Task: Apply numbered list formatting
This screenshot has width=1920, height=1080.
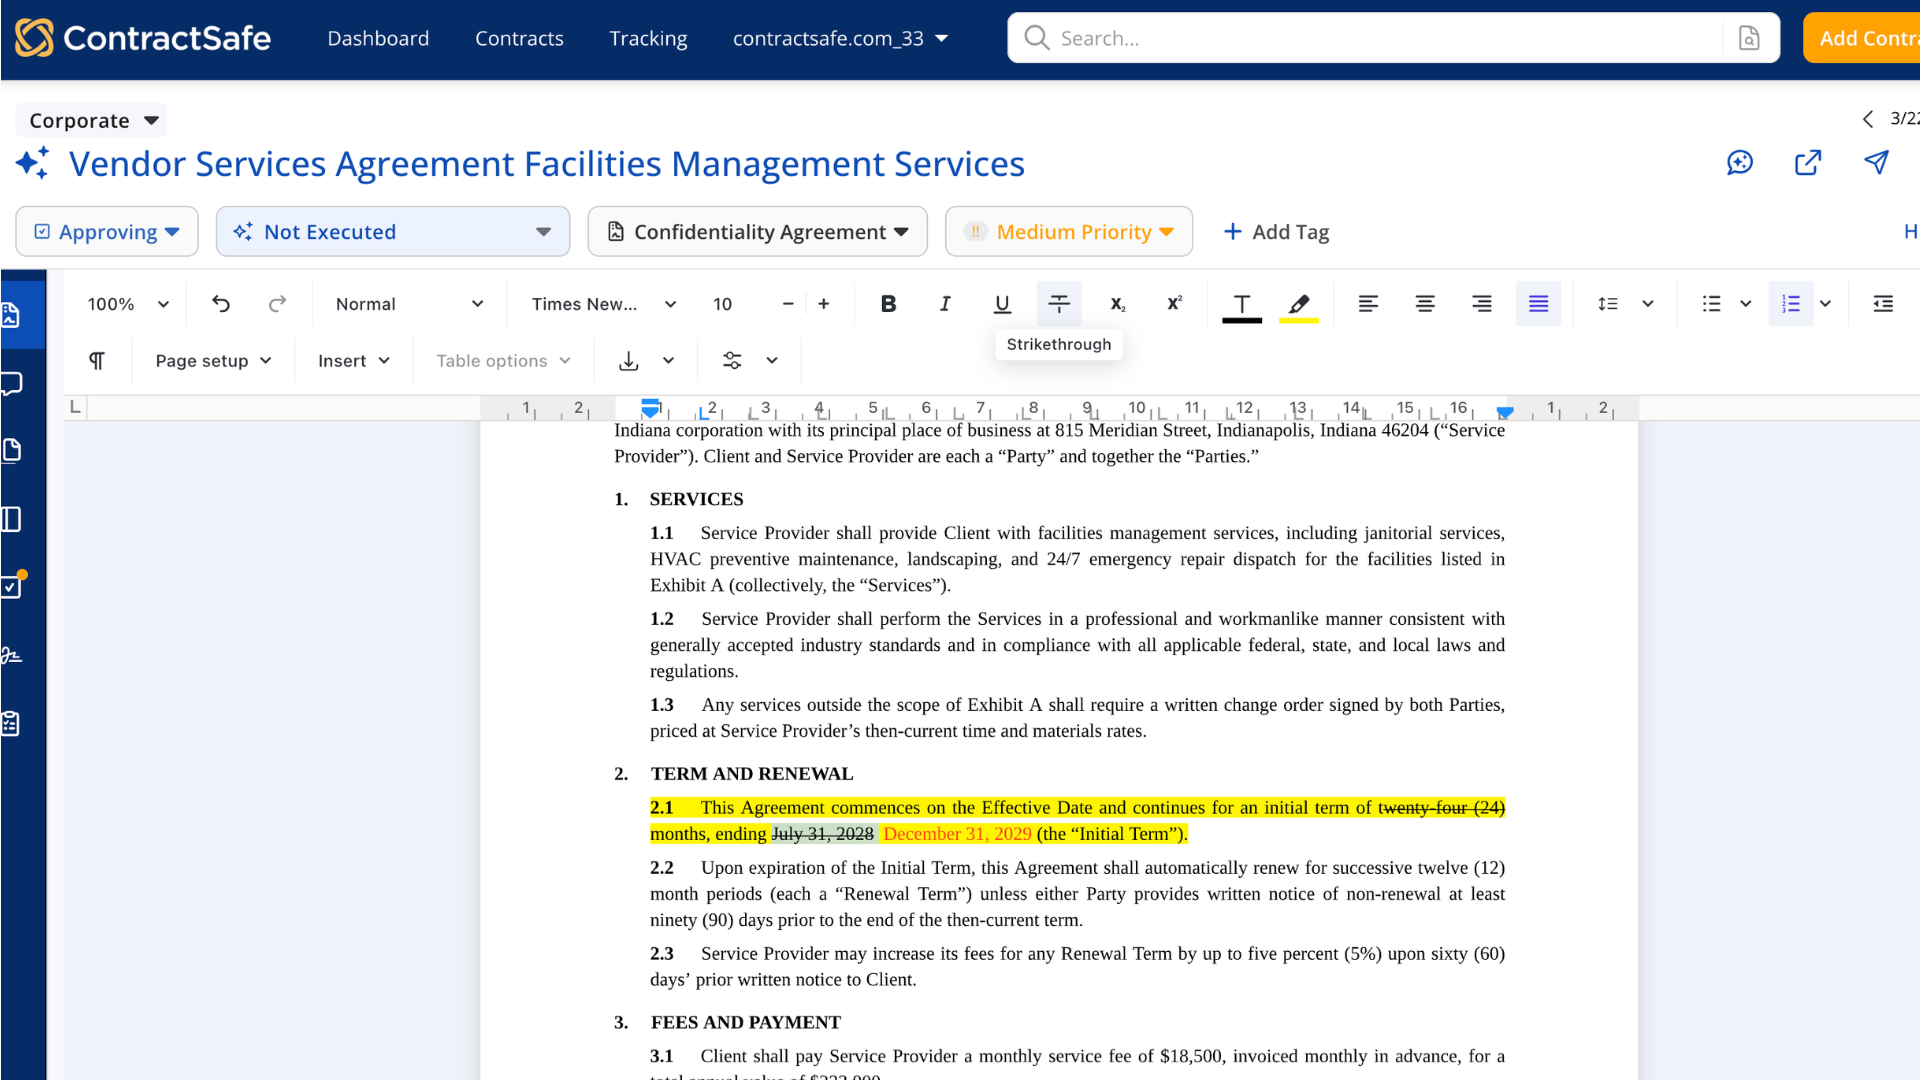Action: point(1791,304)
